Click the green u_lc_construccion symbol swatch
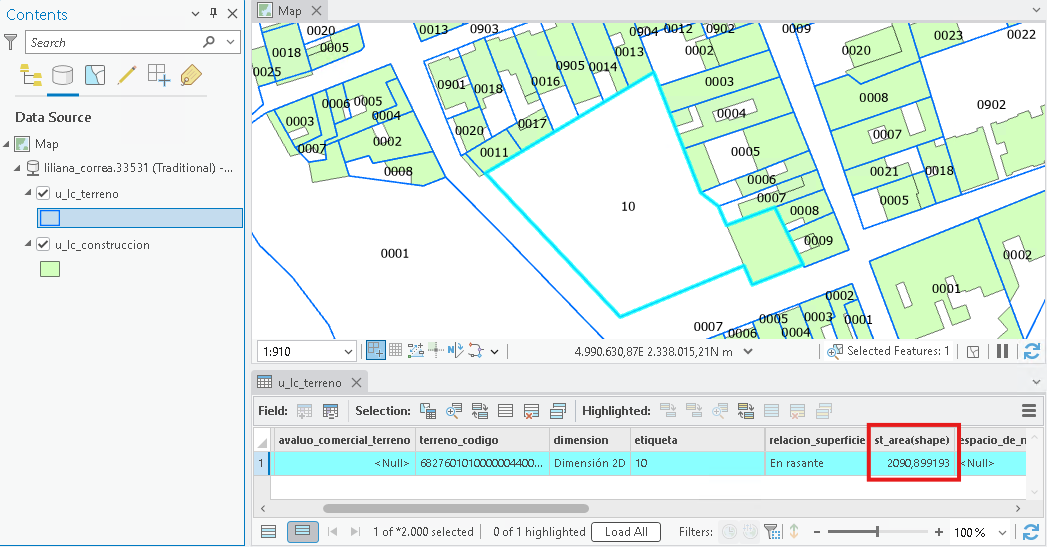1047x547 pixels. pos(50,269)
